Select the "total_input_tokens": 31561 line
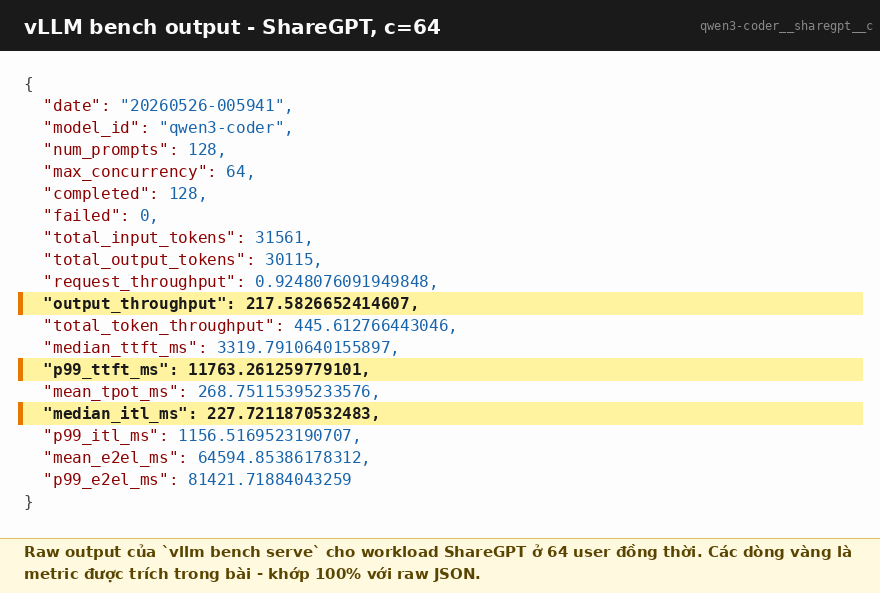 tap(177, 237)
